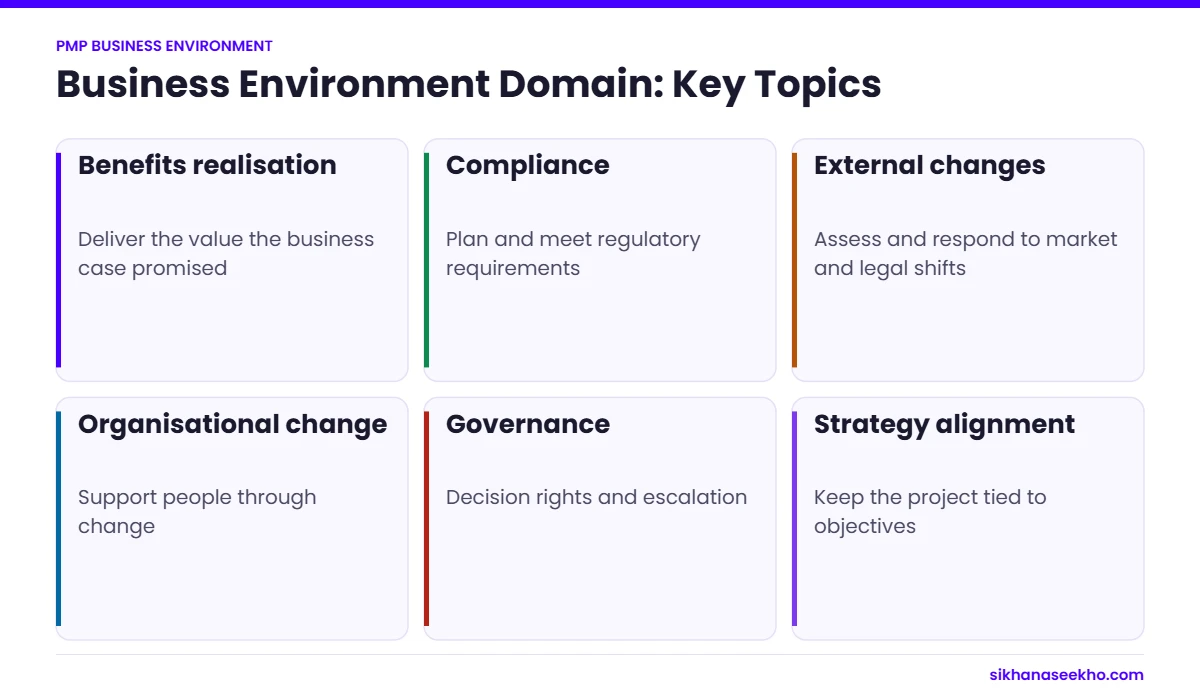Click 'Plan and meet regulatory requirements' text
The height and width of the screenshot is (700, 1200).
pos(573,254)
